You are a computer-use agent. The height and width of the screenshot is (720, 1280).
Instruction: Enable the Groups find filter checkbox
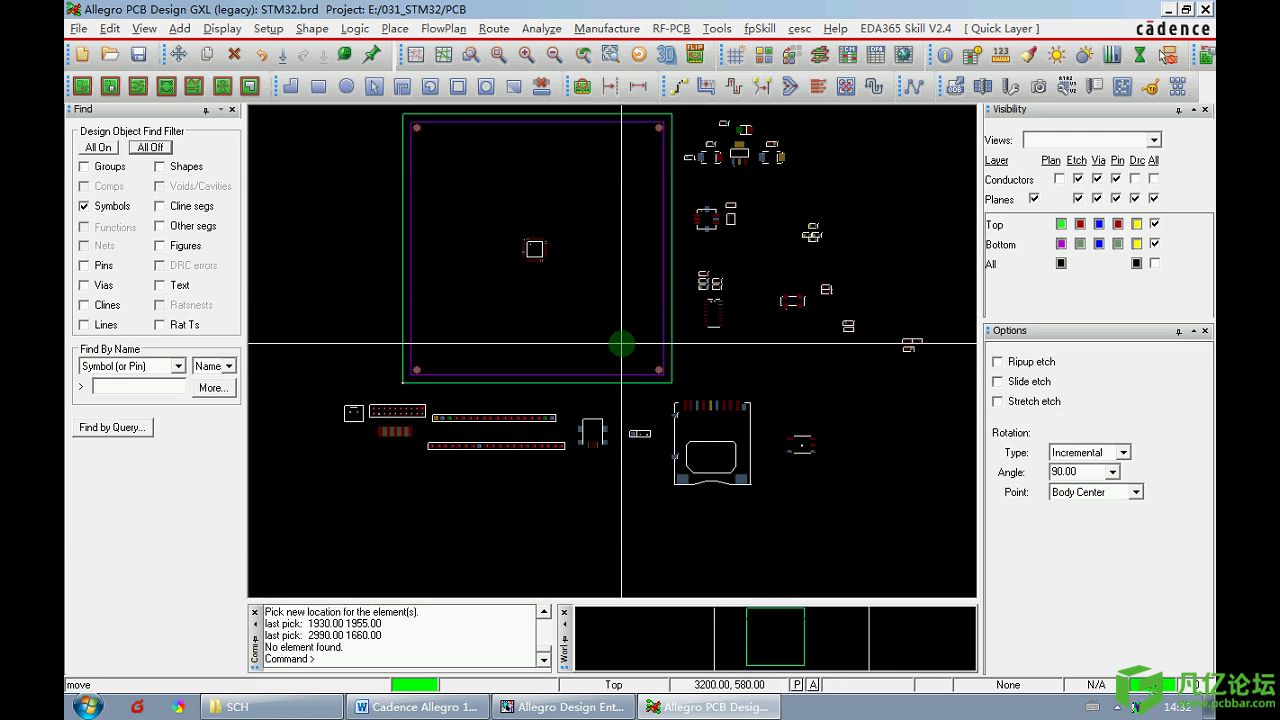pyautogui.click(x=84, y=167)
